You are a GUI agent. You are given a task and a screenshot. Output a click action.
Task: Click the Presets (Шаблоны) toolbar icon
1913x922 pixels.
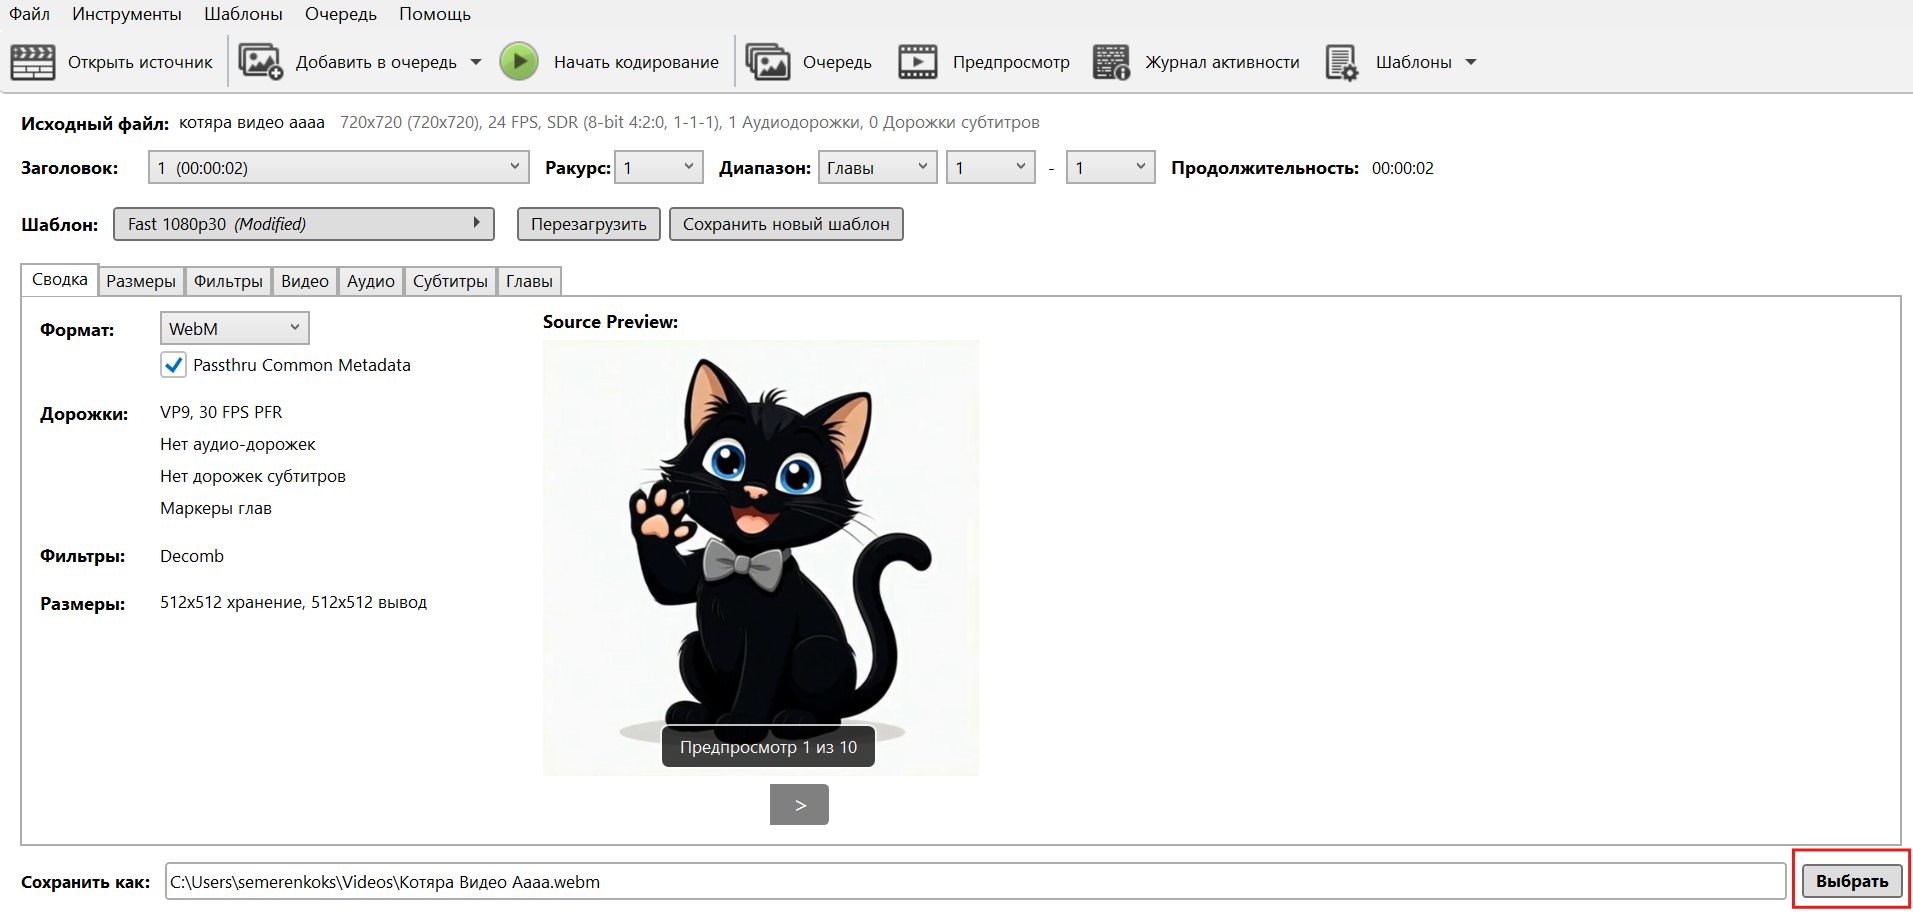pos(1341,62)
